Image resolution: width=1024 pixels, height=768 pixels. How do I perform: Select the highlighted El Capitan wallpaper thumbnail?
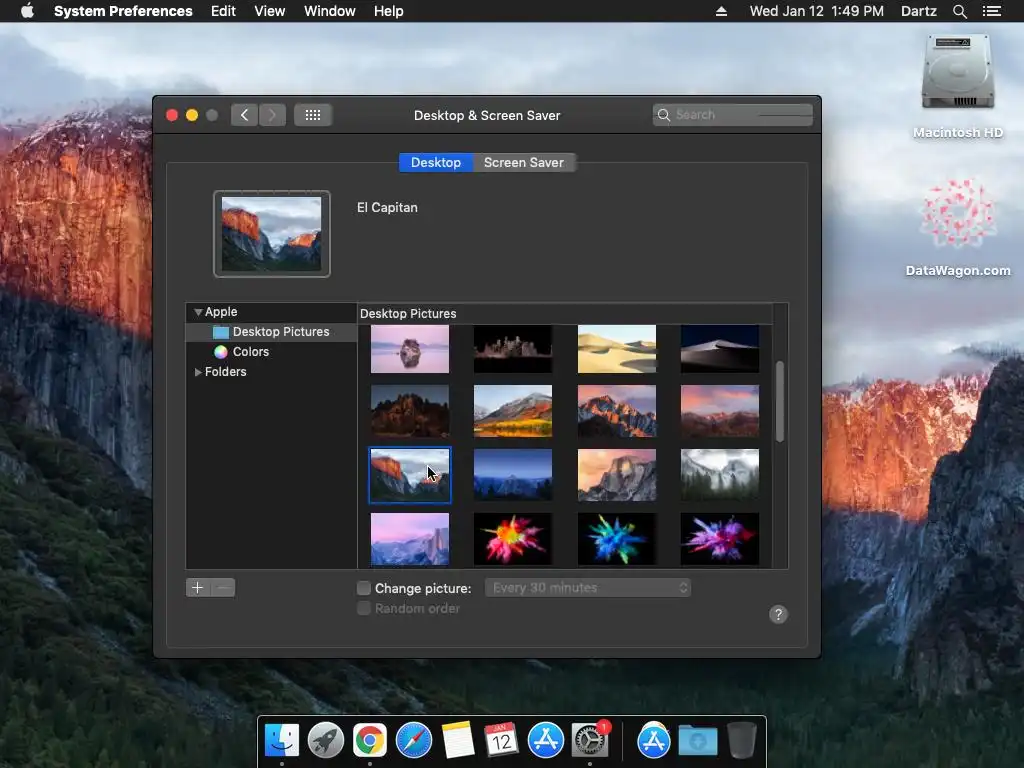pos(410,475)
